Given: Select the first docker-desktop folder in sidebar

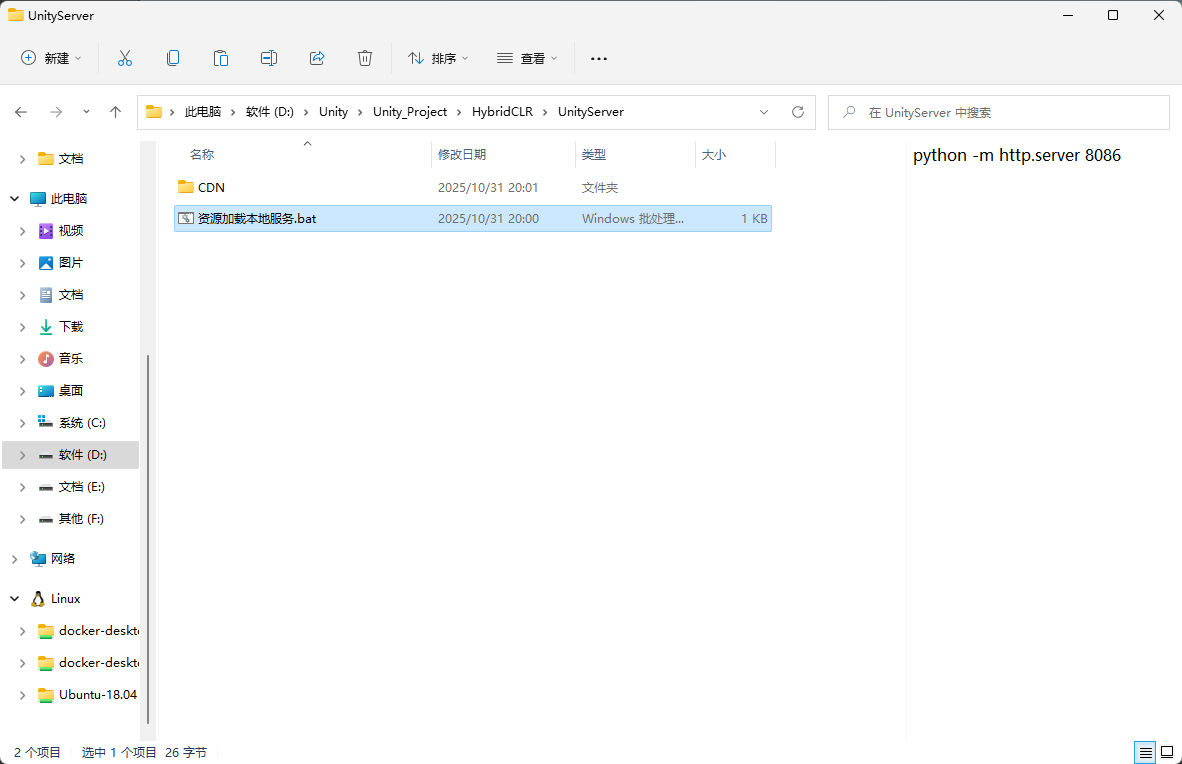Looking at the screenshot, I should tap(71, 631).
